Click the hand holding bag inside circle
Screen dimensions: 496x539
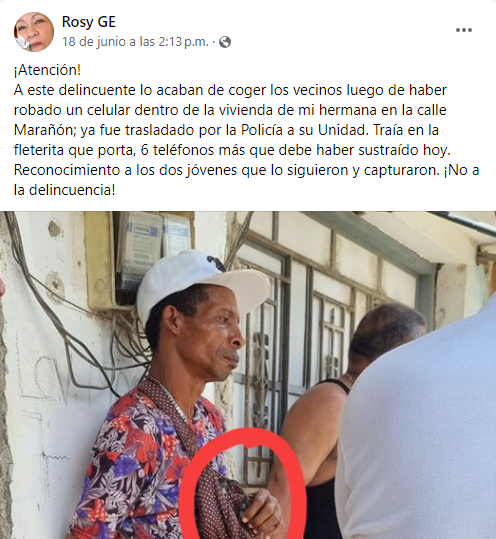[263, 512]
